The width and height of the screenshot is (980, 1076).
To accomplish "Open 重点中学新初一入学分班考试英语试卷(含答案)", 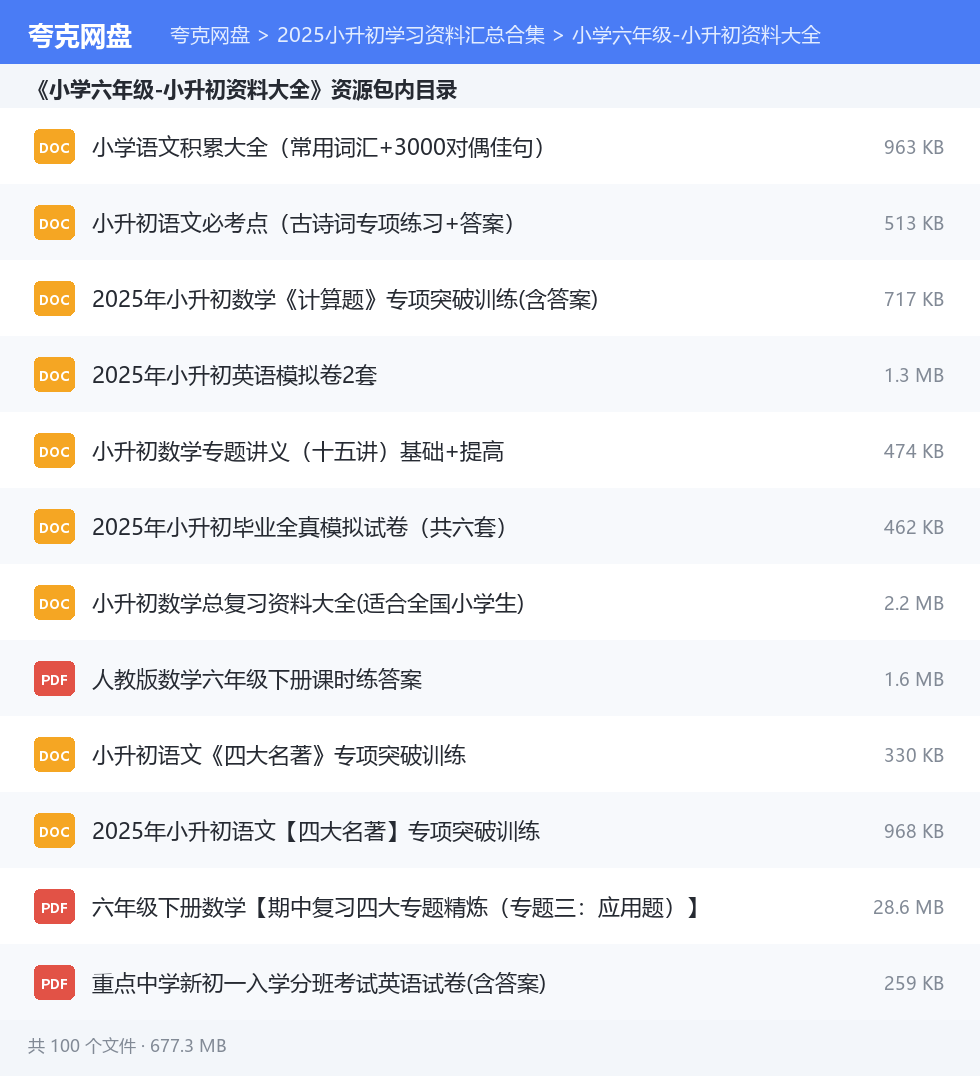I will pos(319,983).
